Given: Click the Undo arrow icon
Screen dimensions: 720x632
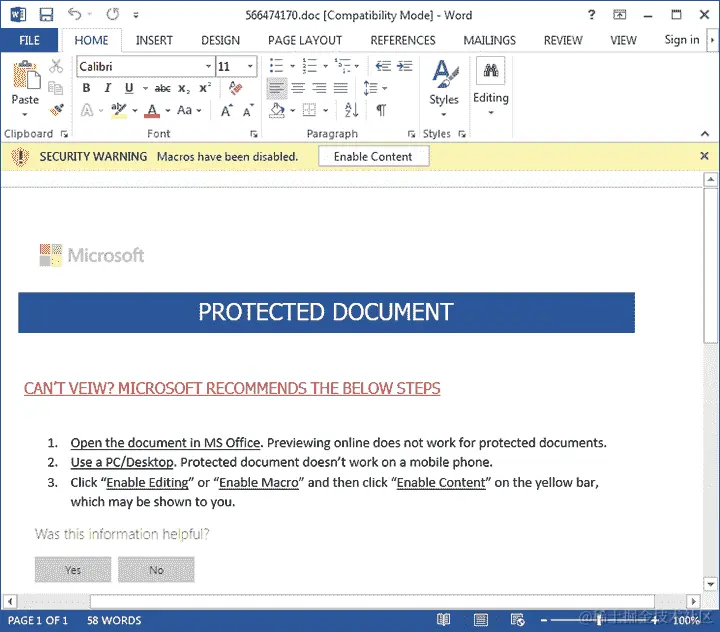Looking at the screenshot, I should [74, 14].
